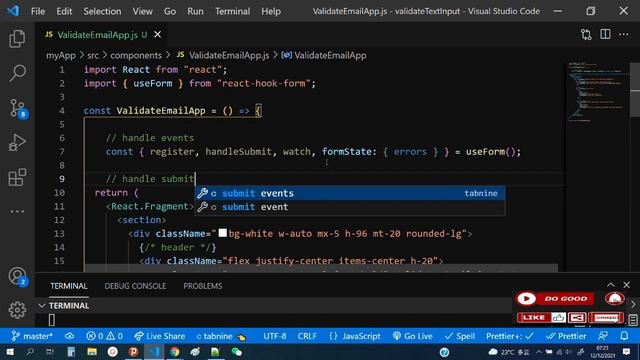Click myApp in the breadcrumb
Image resolution: width=640 pixels, height=360 pixels.
click(60, 55)
